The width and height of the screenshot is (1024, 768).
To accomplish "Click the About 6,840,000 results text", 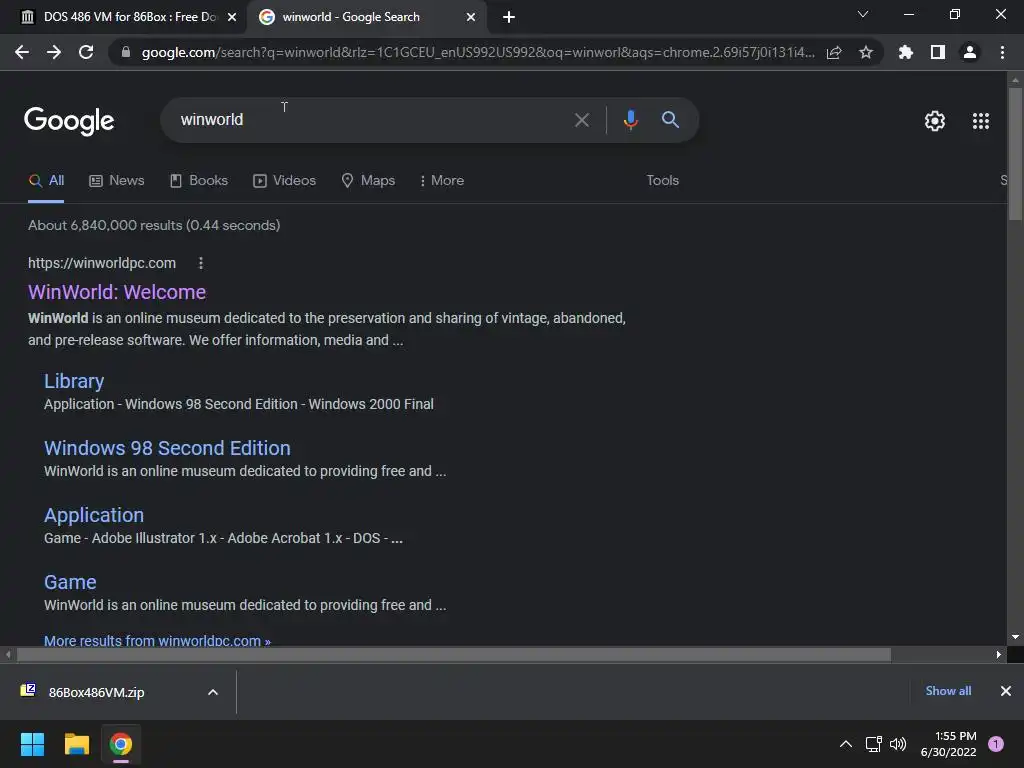I will click(154, 225).
